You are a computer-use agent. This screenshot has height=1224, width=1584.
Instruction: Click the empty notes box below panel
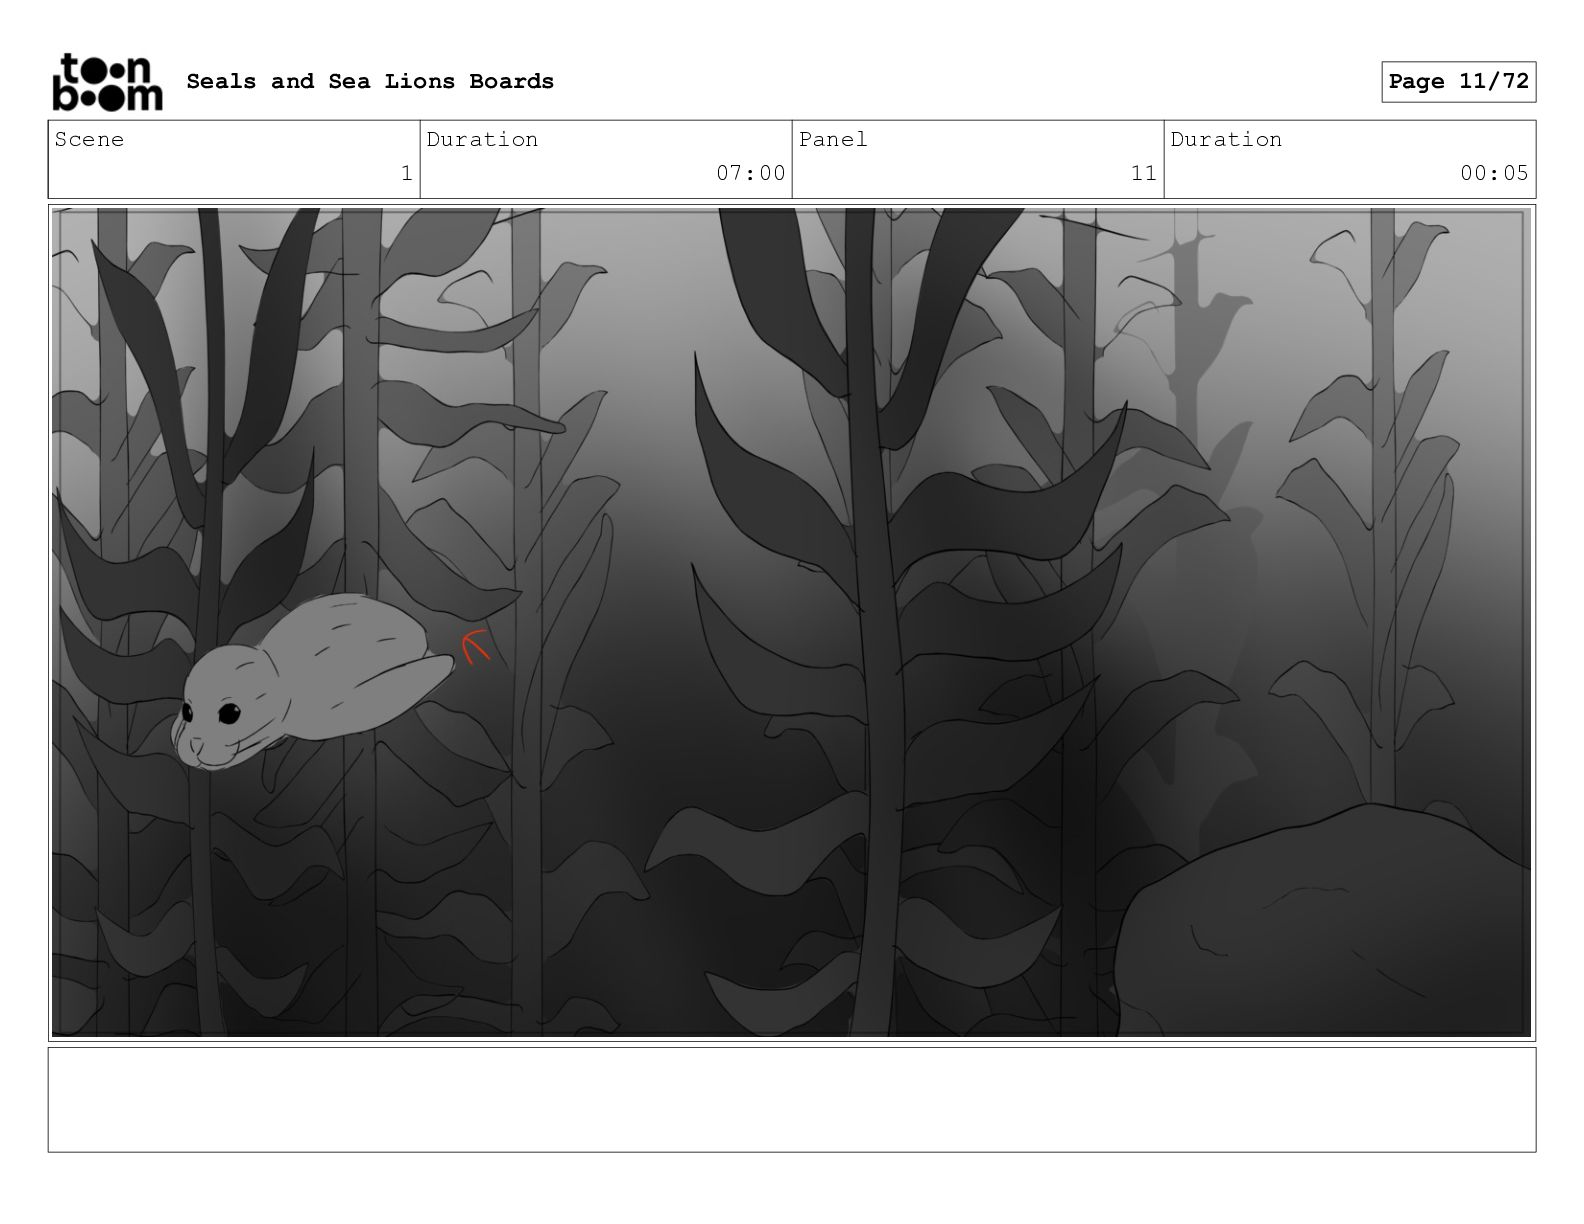click(x=792, y=1100)
